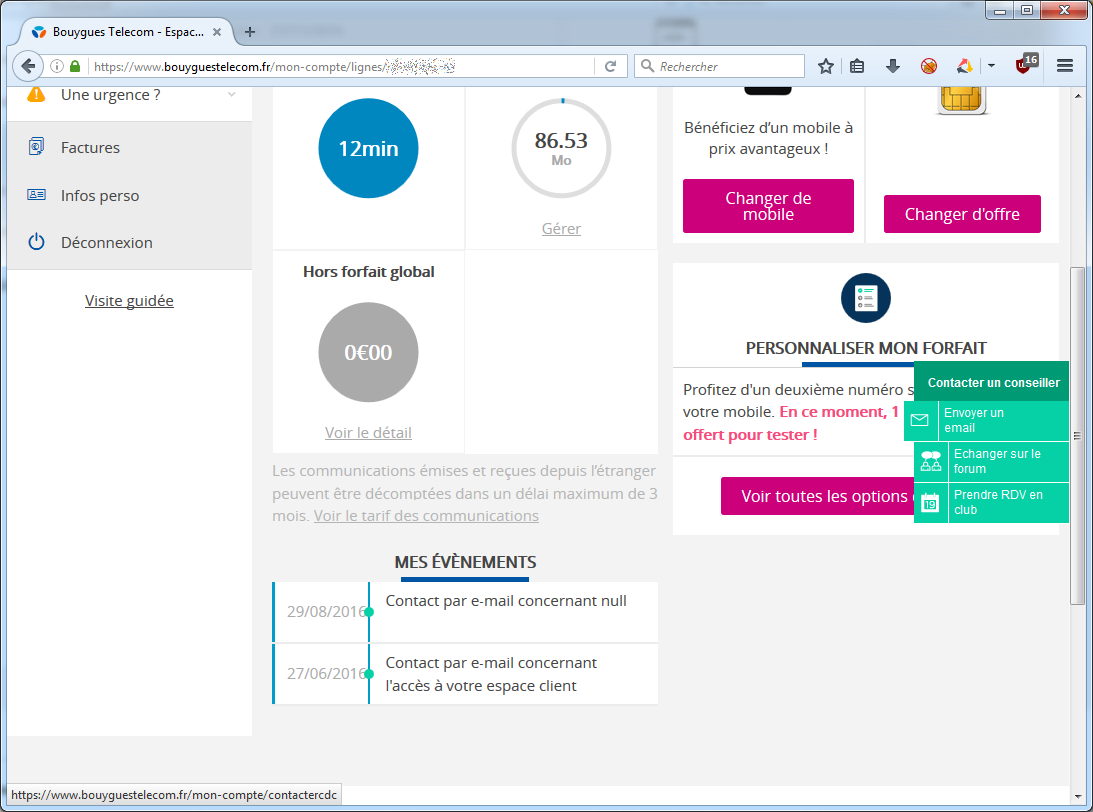Screen dimensions: 1093x812
Task: Open the bookmarks list icon
Action: (857, 66)
